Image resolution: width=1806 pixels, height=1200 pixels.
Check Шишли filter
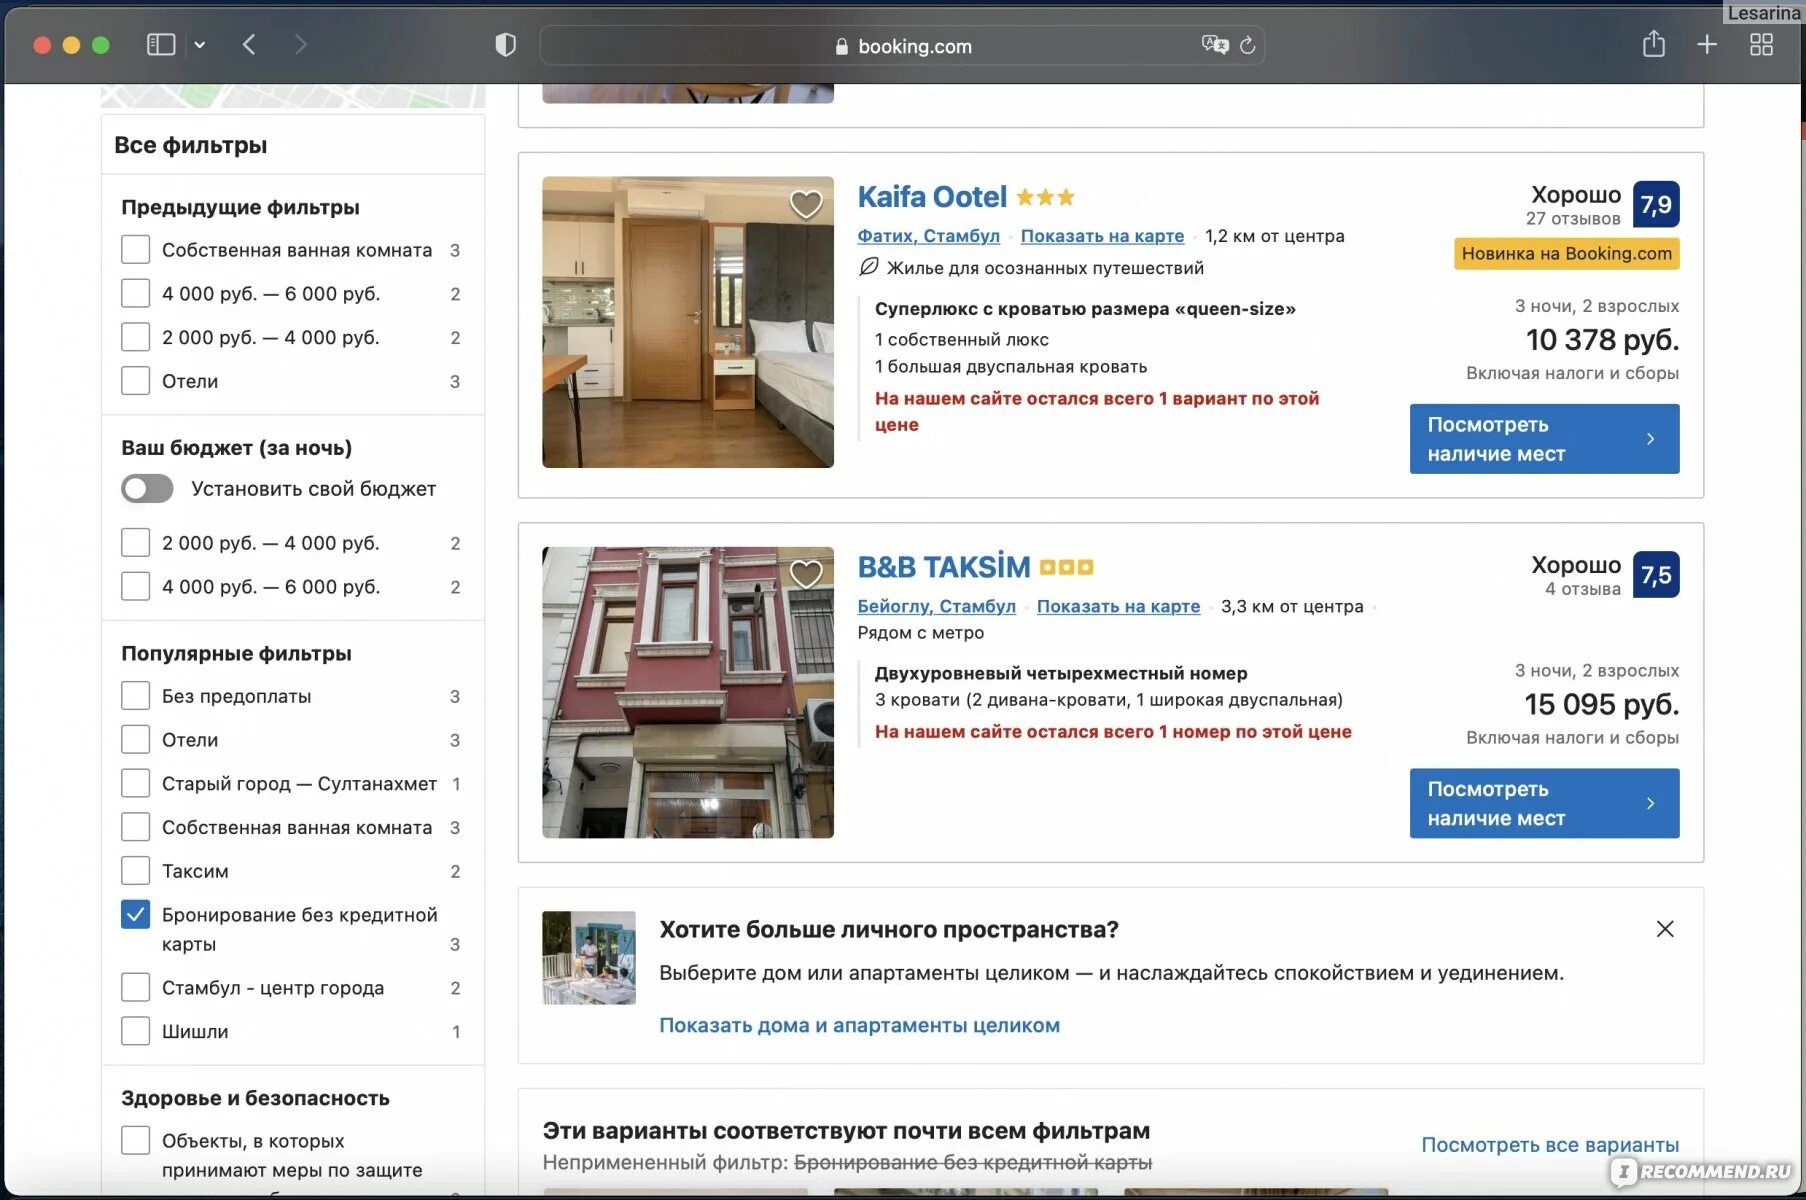[135, 1031]
